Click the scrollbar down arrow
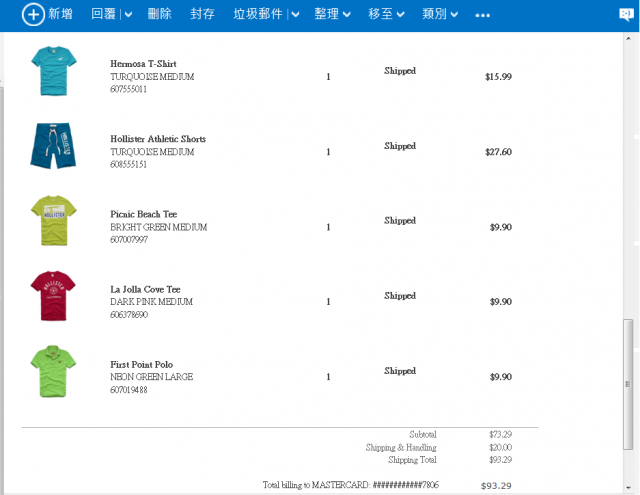Screen dimensions: 640x495 628,488
